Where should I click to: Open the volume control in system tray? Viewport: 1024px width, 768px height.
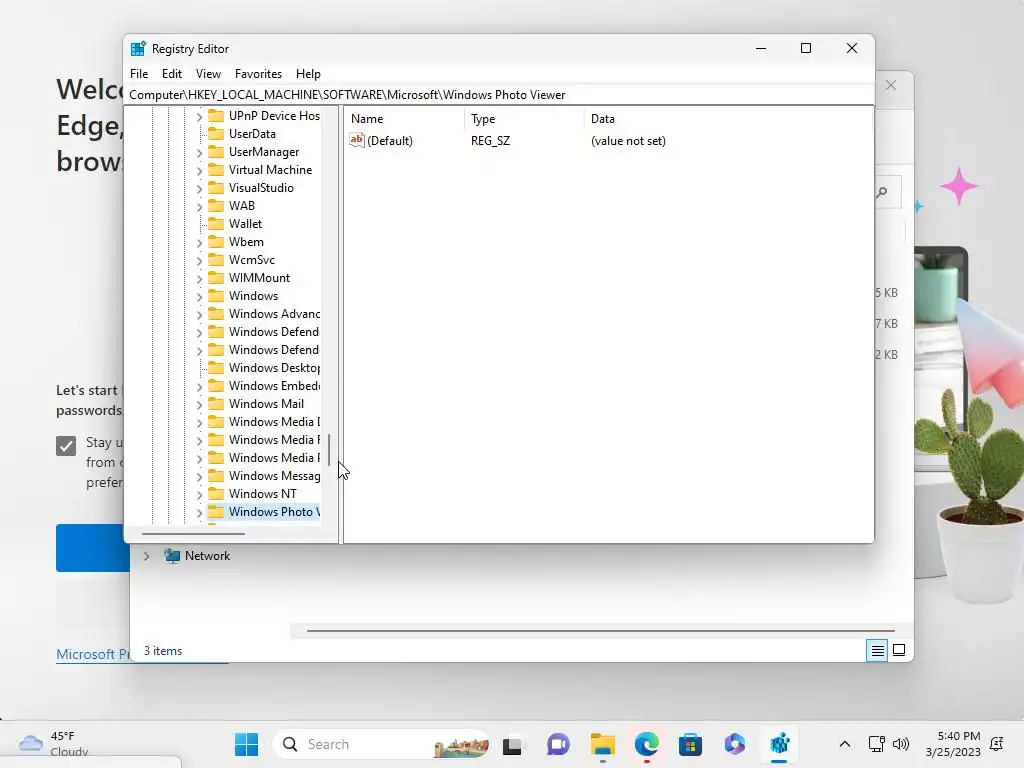[x=901, y=744]
